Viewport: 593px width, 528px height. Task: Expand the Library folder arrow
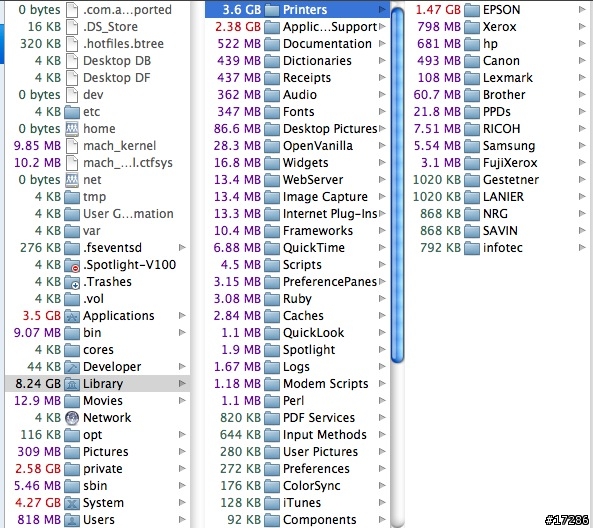182,384
